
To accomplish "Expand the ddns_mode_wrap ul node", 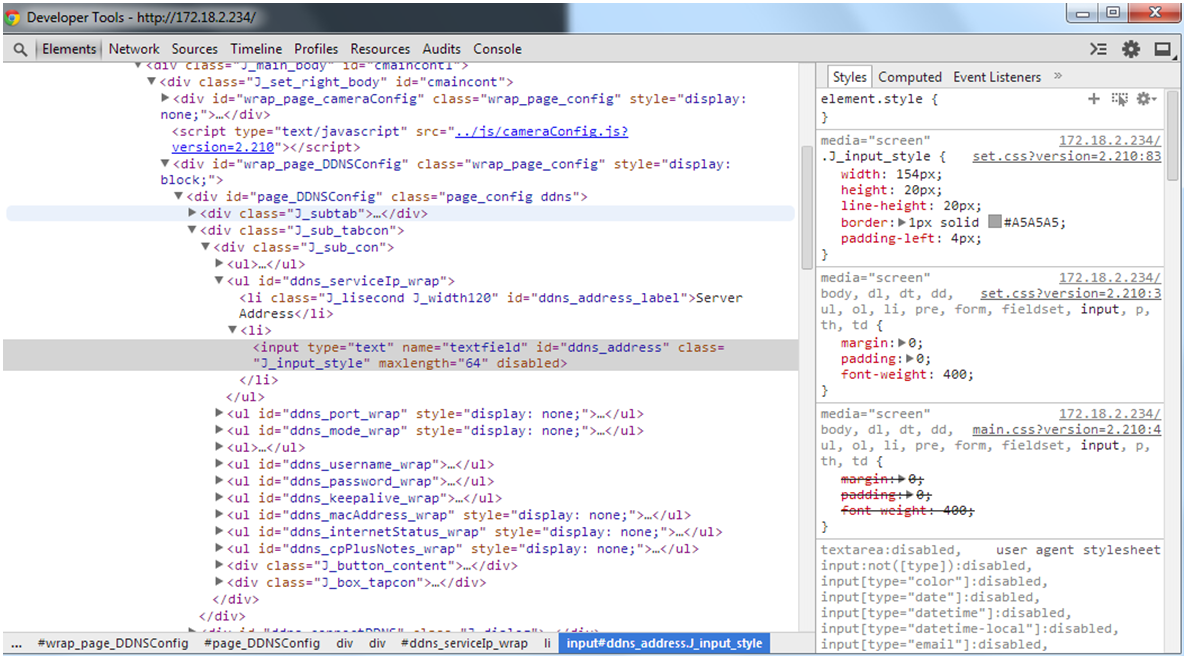I will coord(219,430).
